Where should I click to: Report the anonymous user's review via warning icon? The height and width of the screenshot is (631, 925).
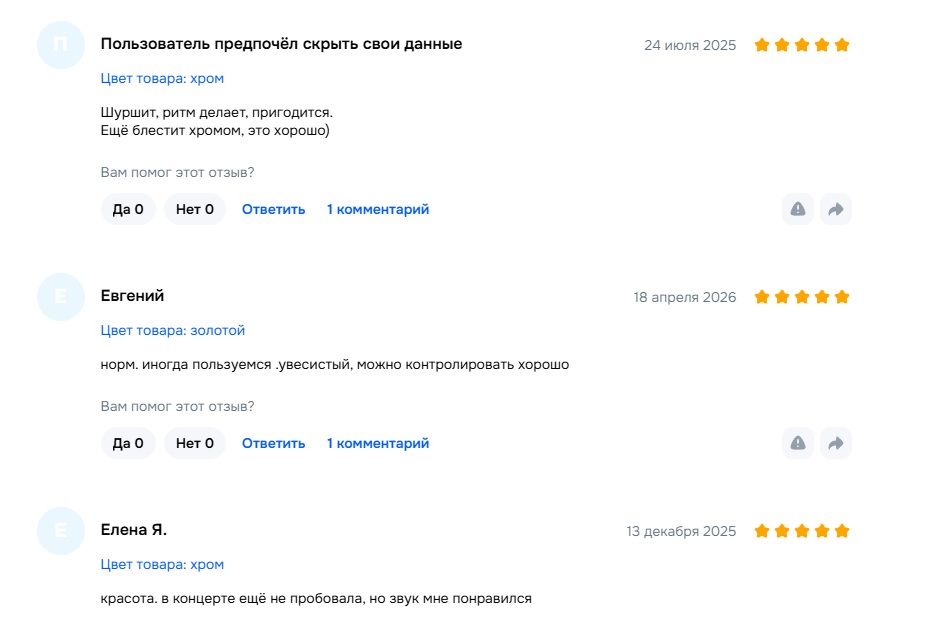point(798,209)
